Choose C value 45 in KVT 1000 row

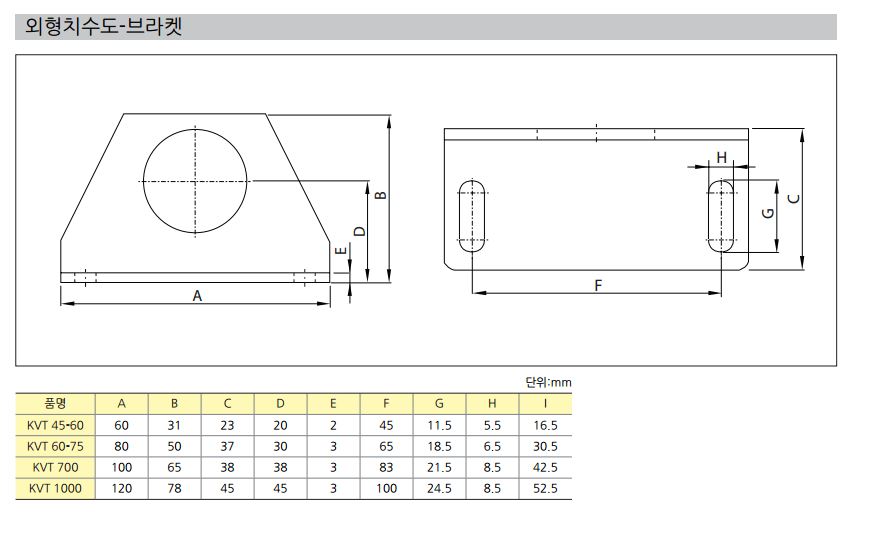(227, 488)
